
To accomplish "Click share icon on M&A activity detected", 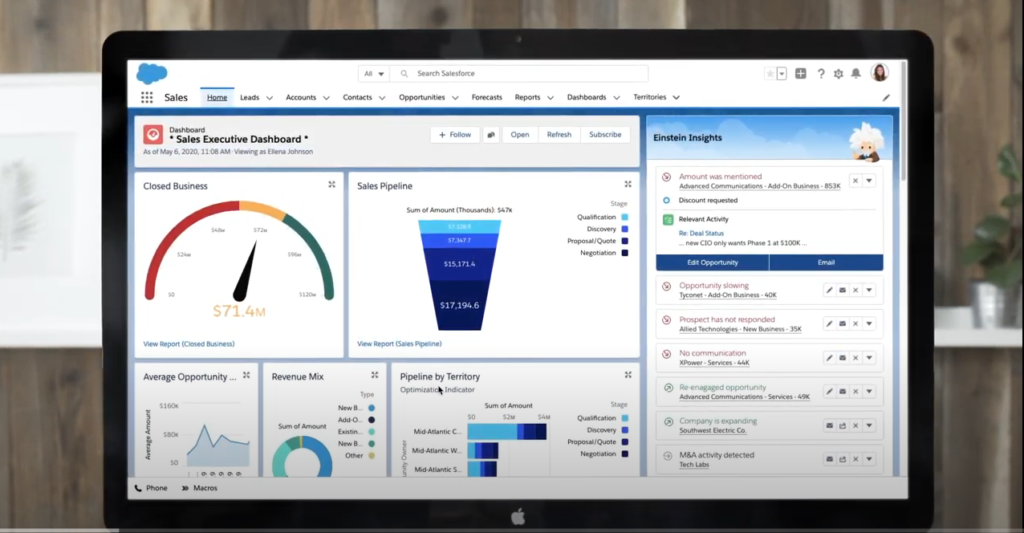I will 842,459.
